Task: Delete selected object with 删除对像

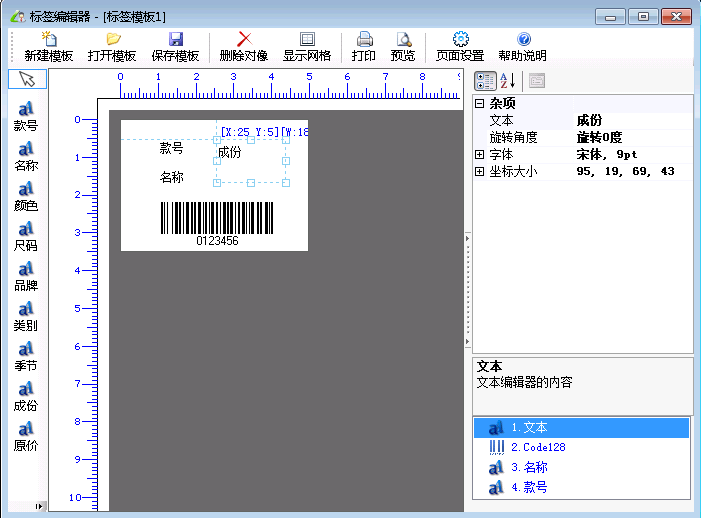Action: pos(243,46)
